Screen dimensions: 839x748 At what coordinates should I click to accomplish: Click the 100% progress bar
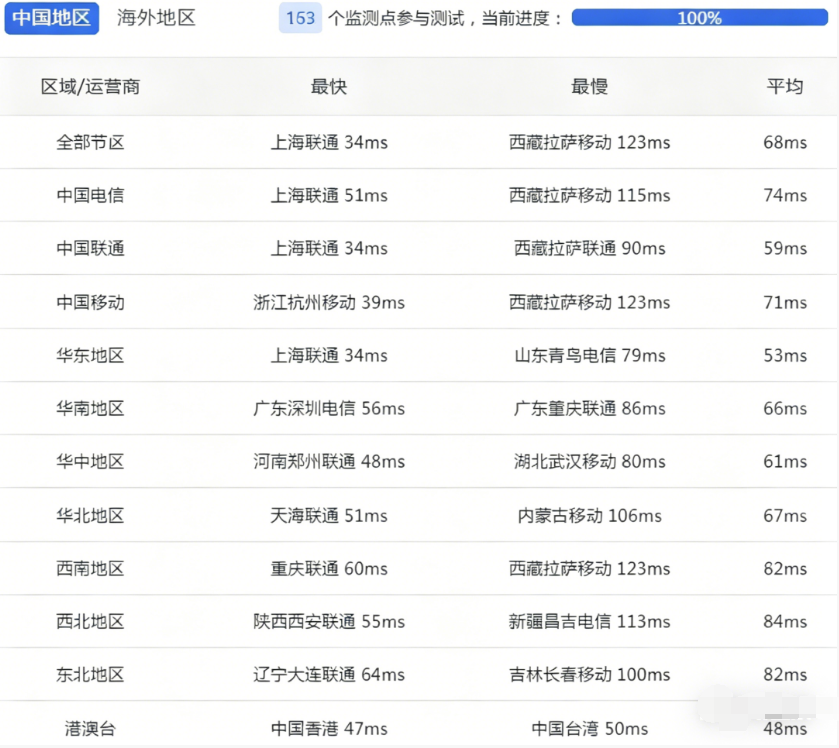click(x=699, y=18)
